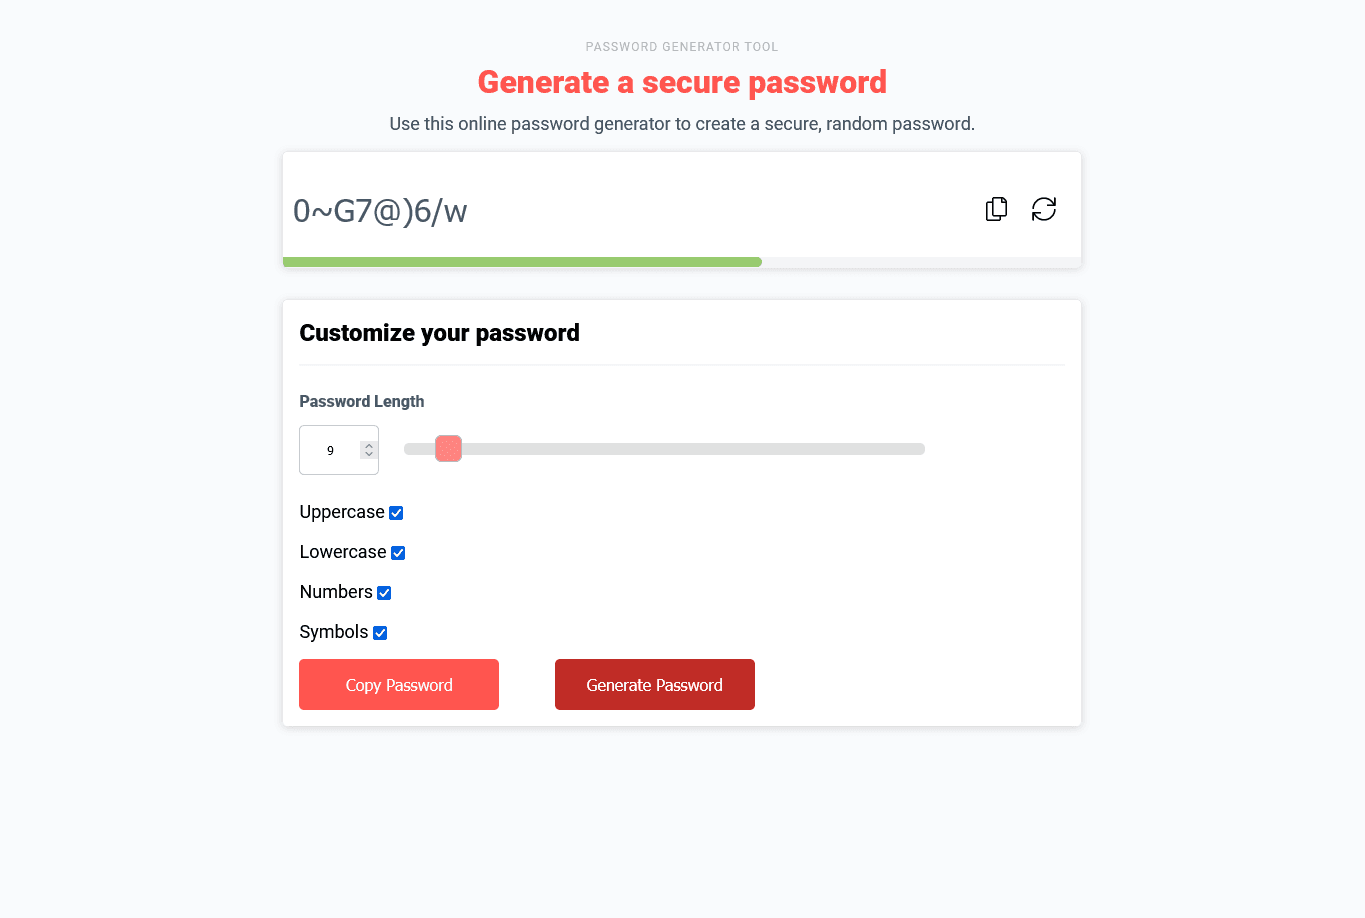Click the Copy Password button
Viewport: 1365px width, 918px height.
point(399,685)
